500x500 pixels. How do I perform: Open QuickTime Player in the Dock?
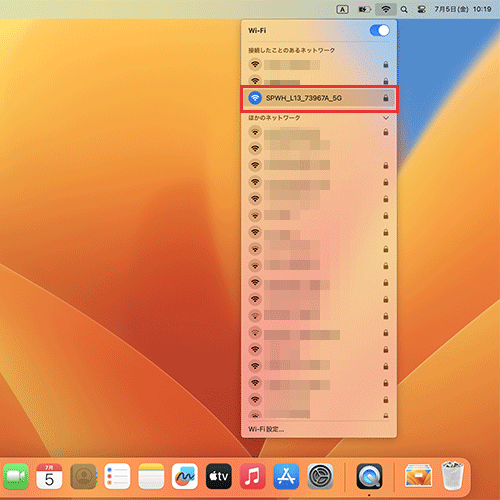[369, 476]
